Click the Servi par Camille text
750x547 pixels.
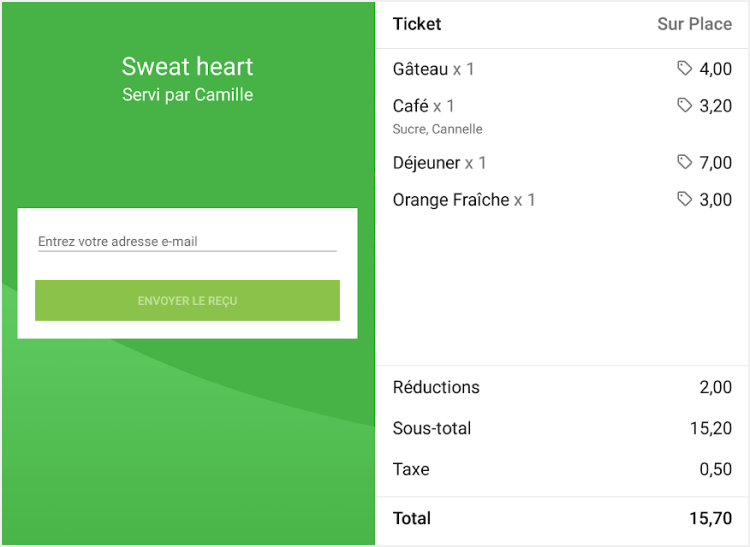pos(187,95)
